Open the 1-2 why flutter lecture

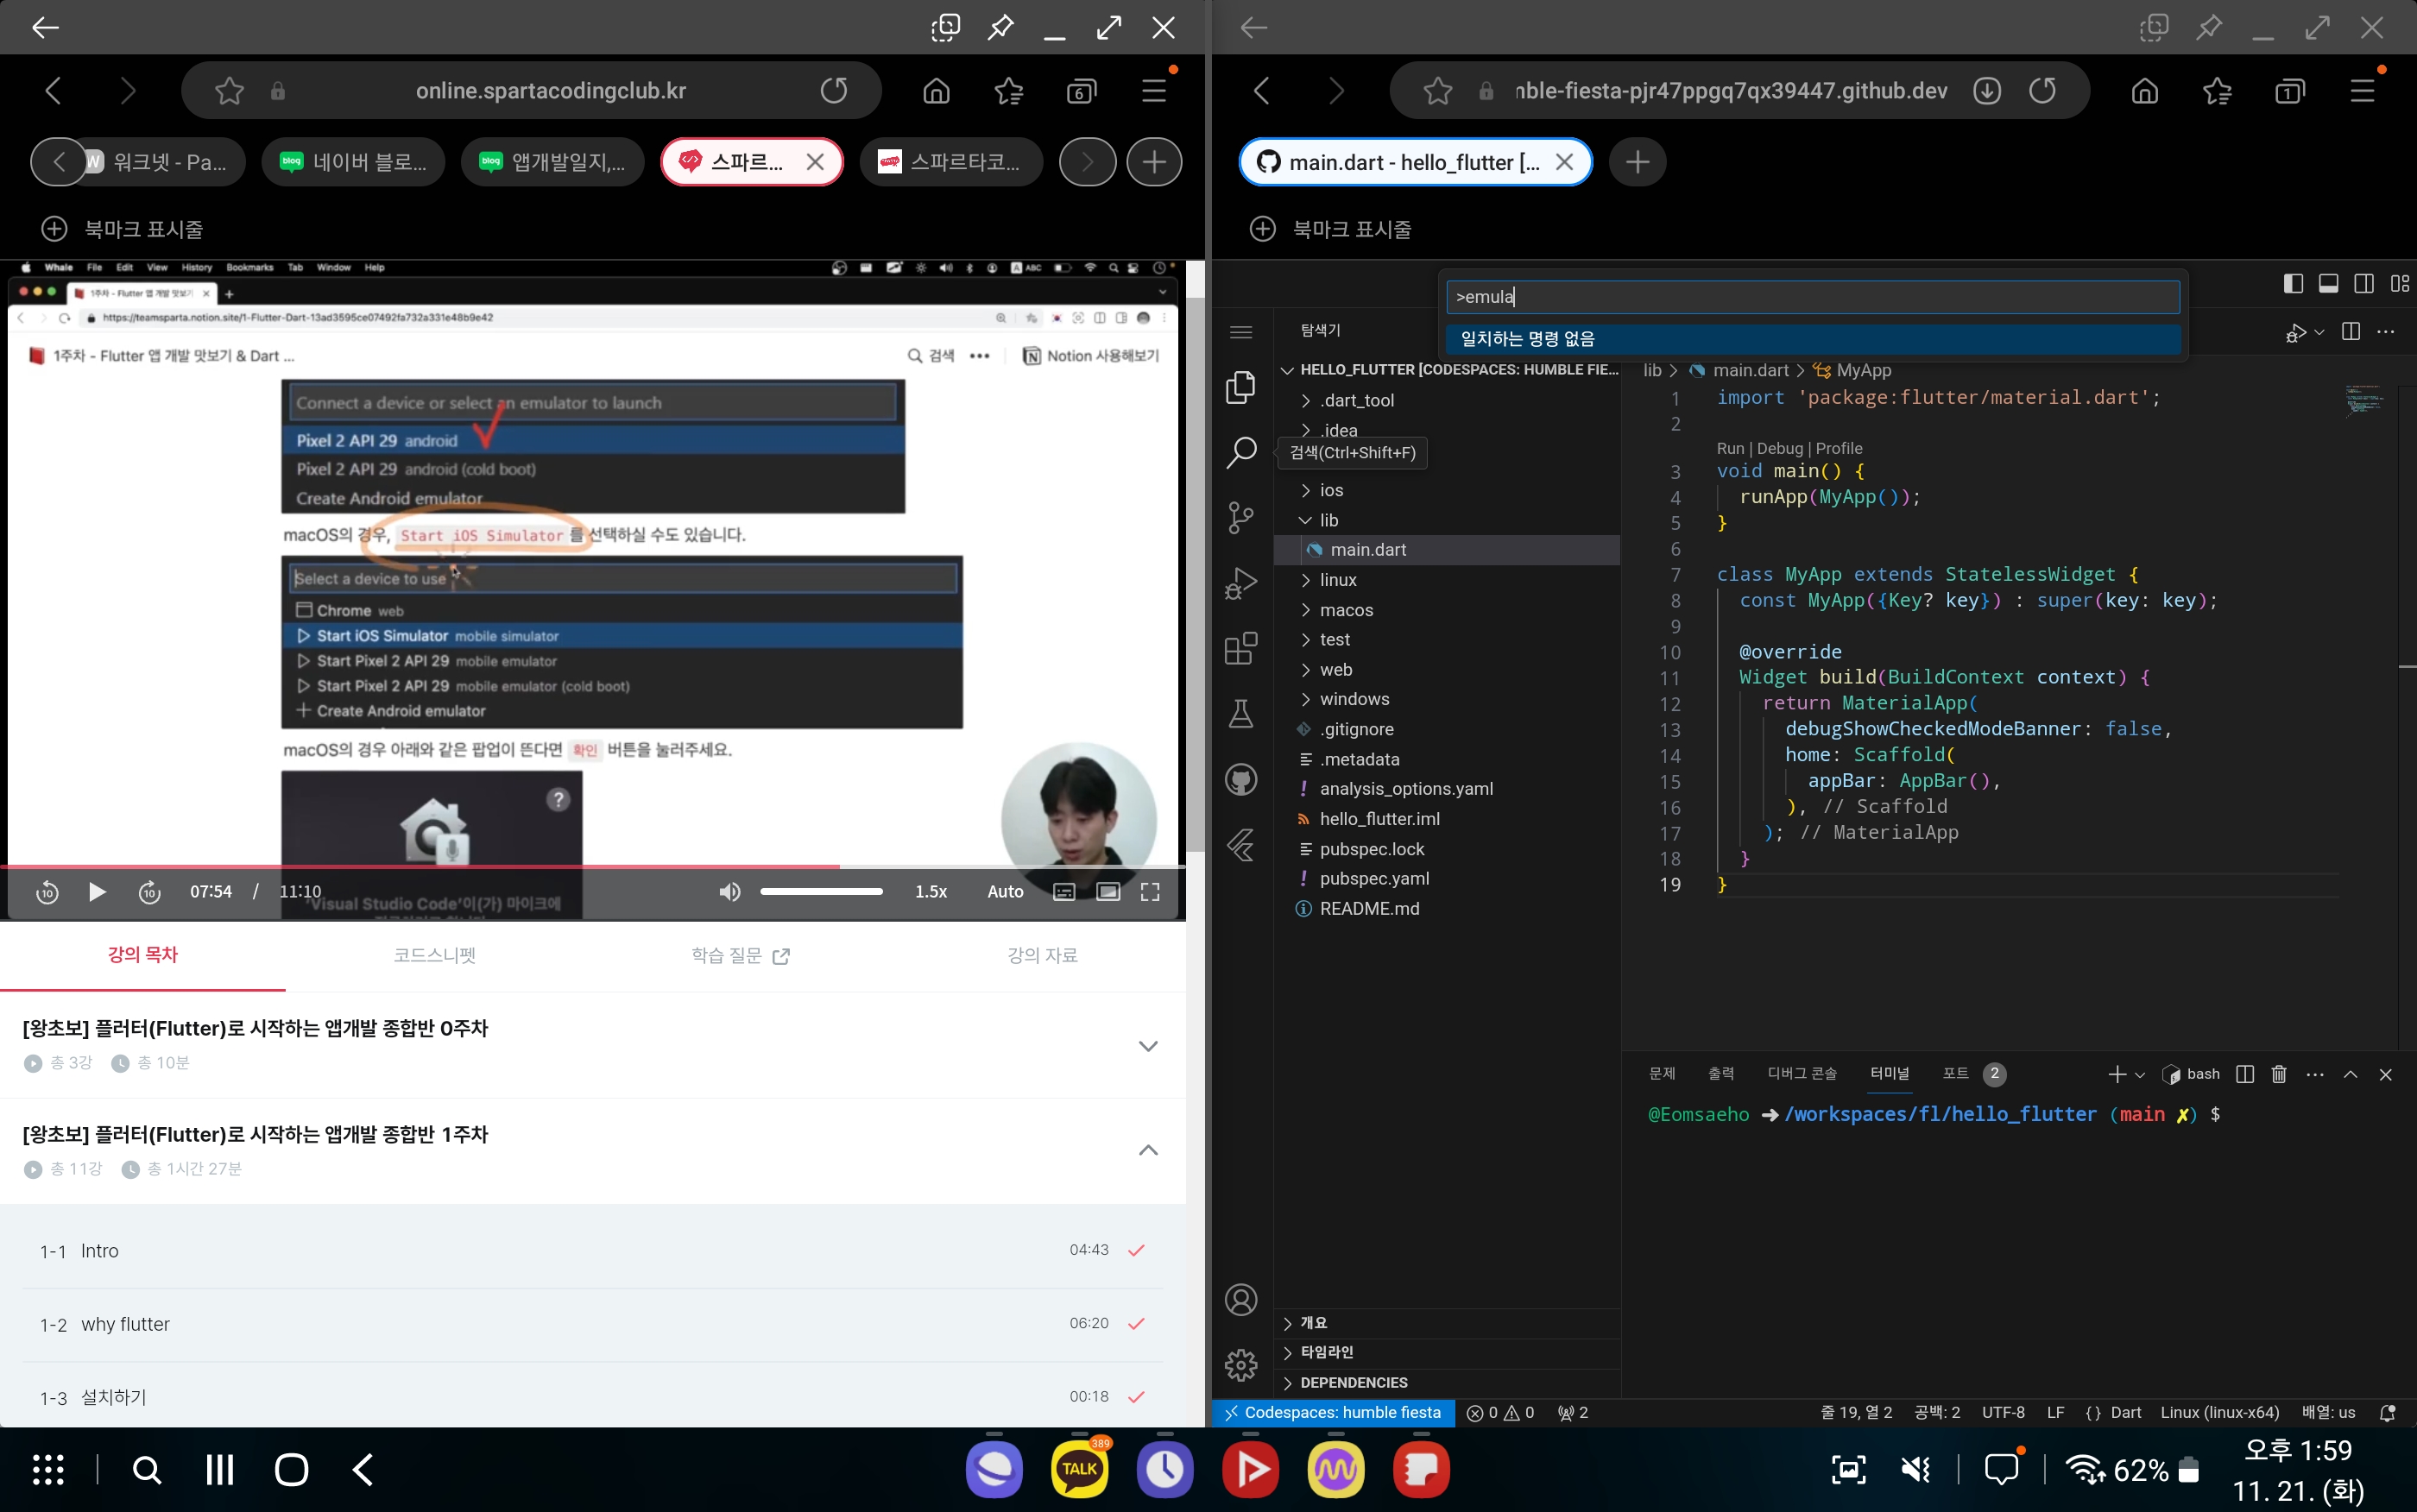(x=592, y=1324)
